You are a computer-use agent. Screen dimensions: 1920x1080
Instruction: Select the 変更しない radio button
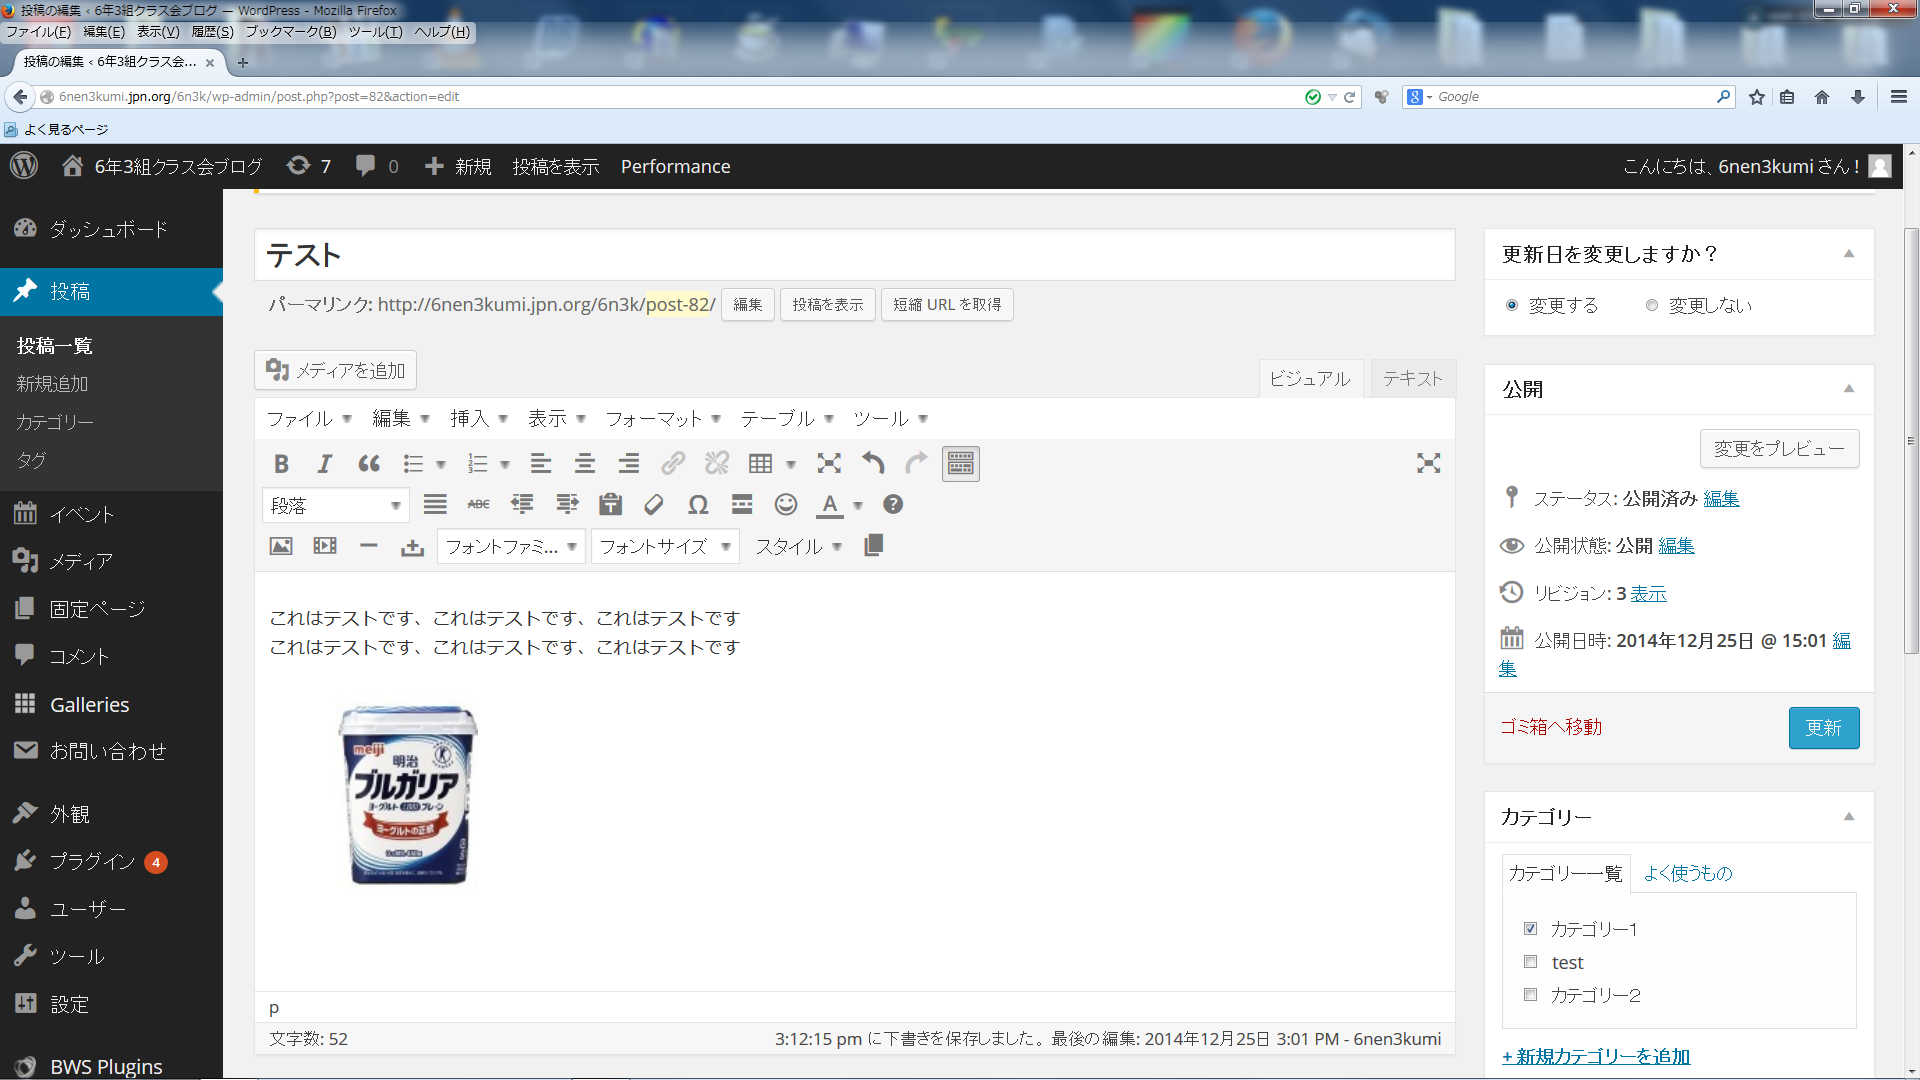[1652, 305]
